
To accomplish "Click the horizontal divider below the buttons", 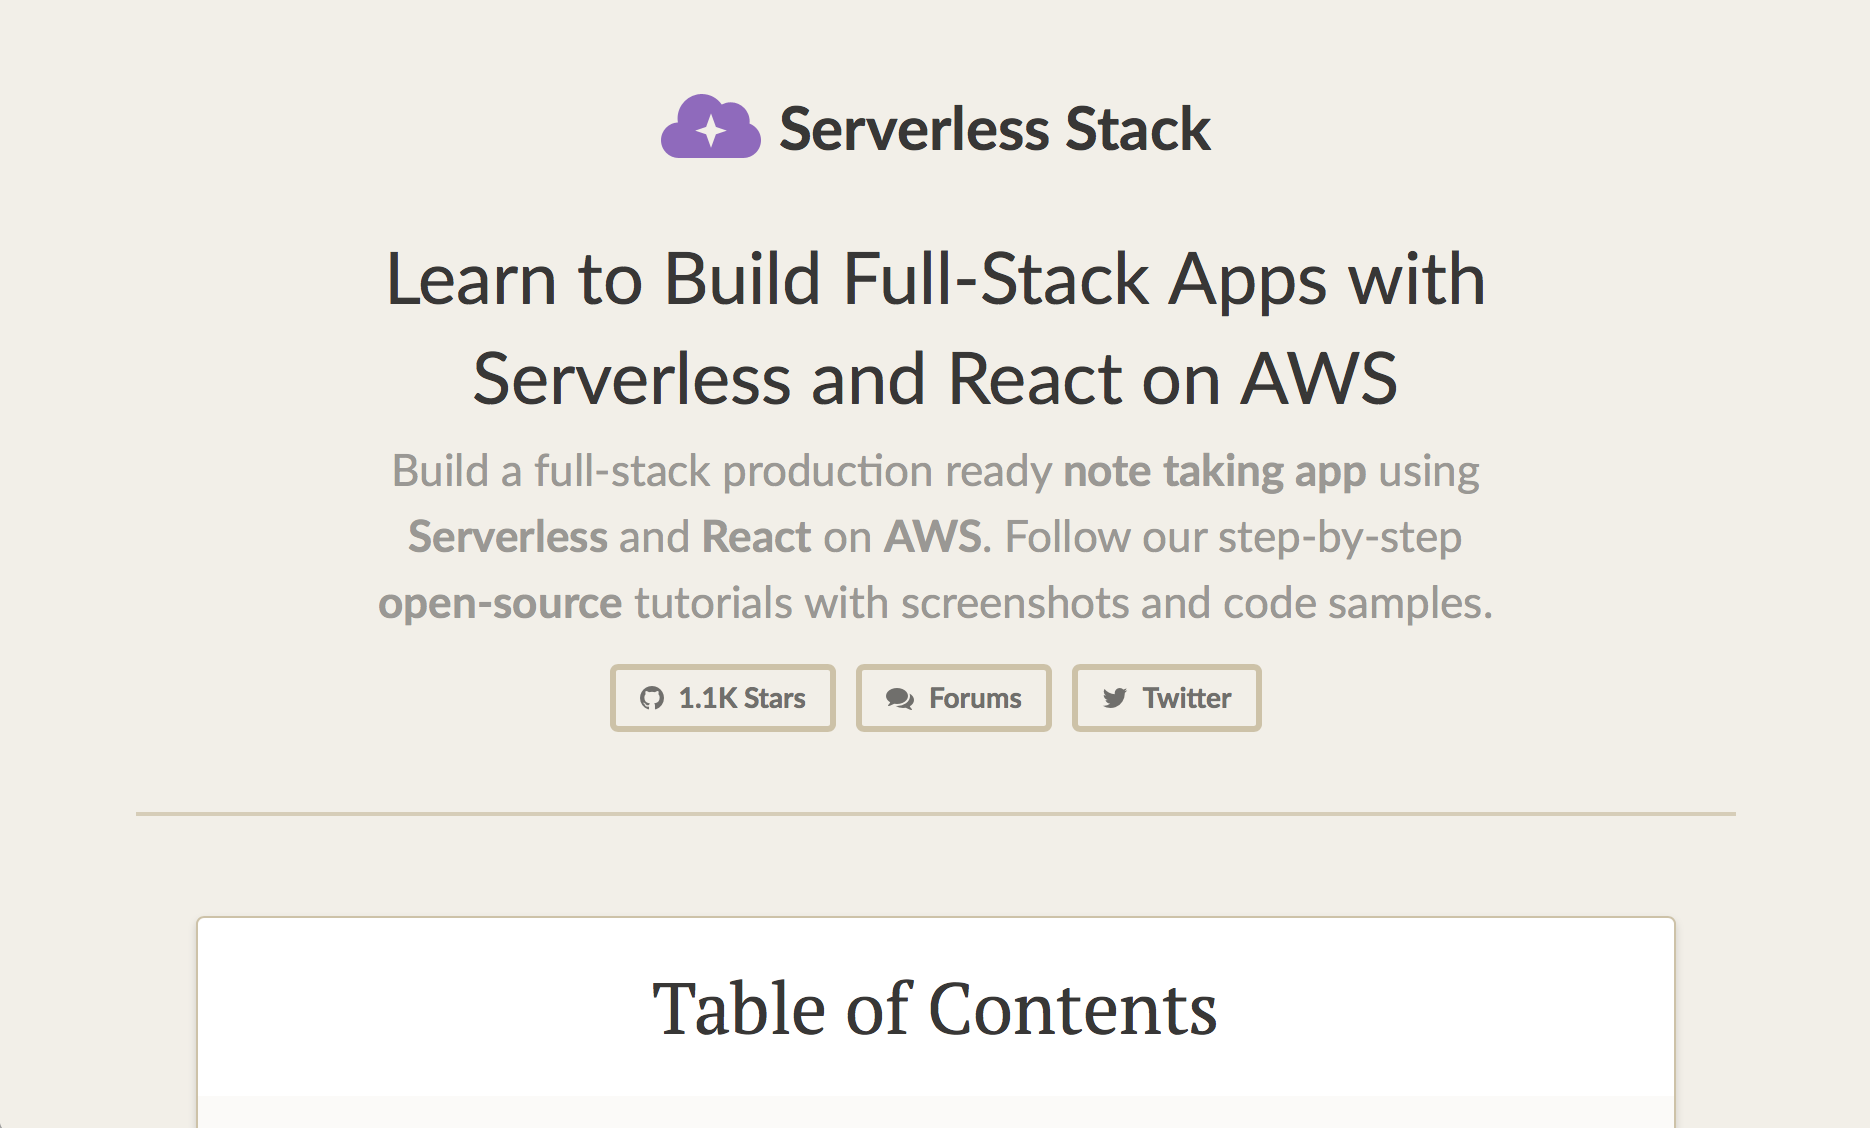I will tap(935, 814).
